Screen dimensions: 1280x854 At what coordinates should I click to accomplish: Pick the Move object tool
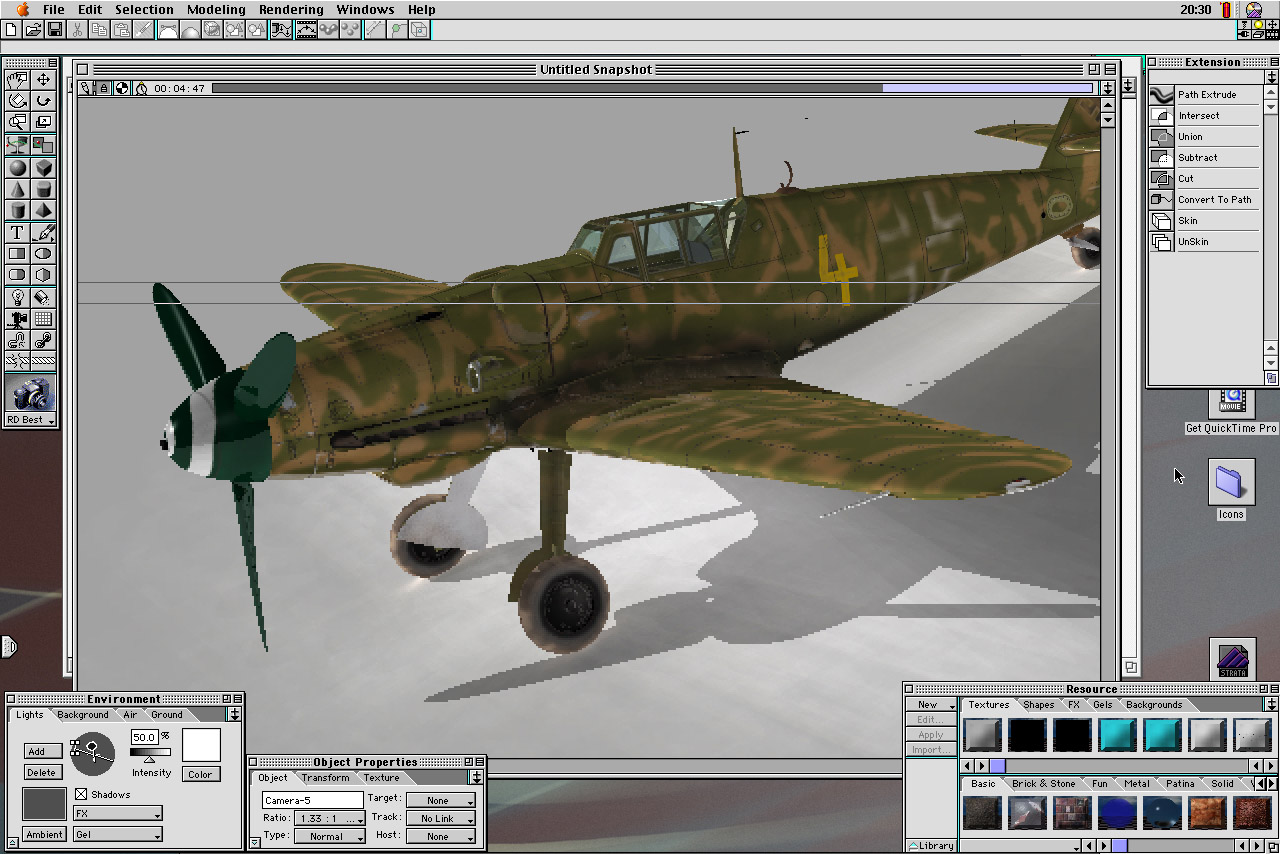coord(44,79)
